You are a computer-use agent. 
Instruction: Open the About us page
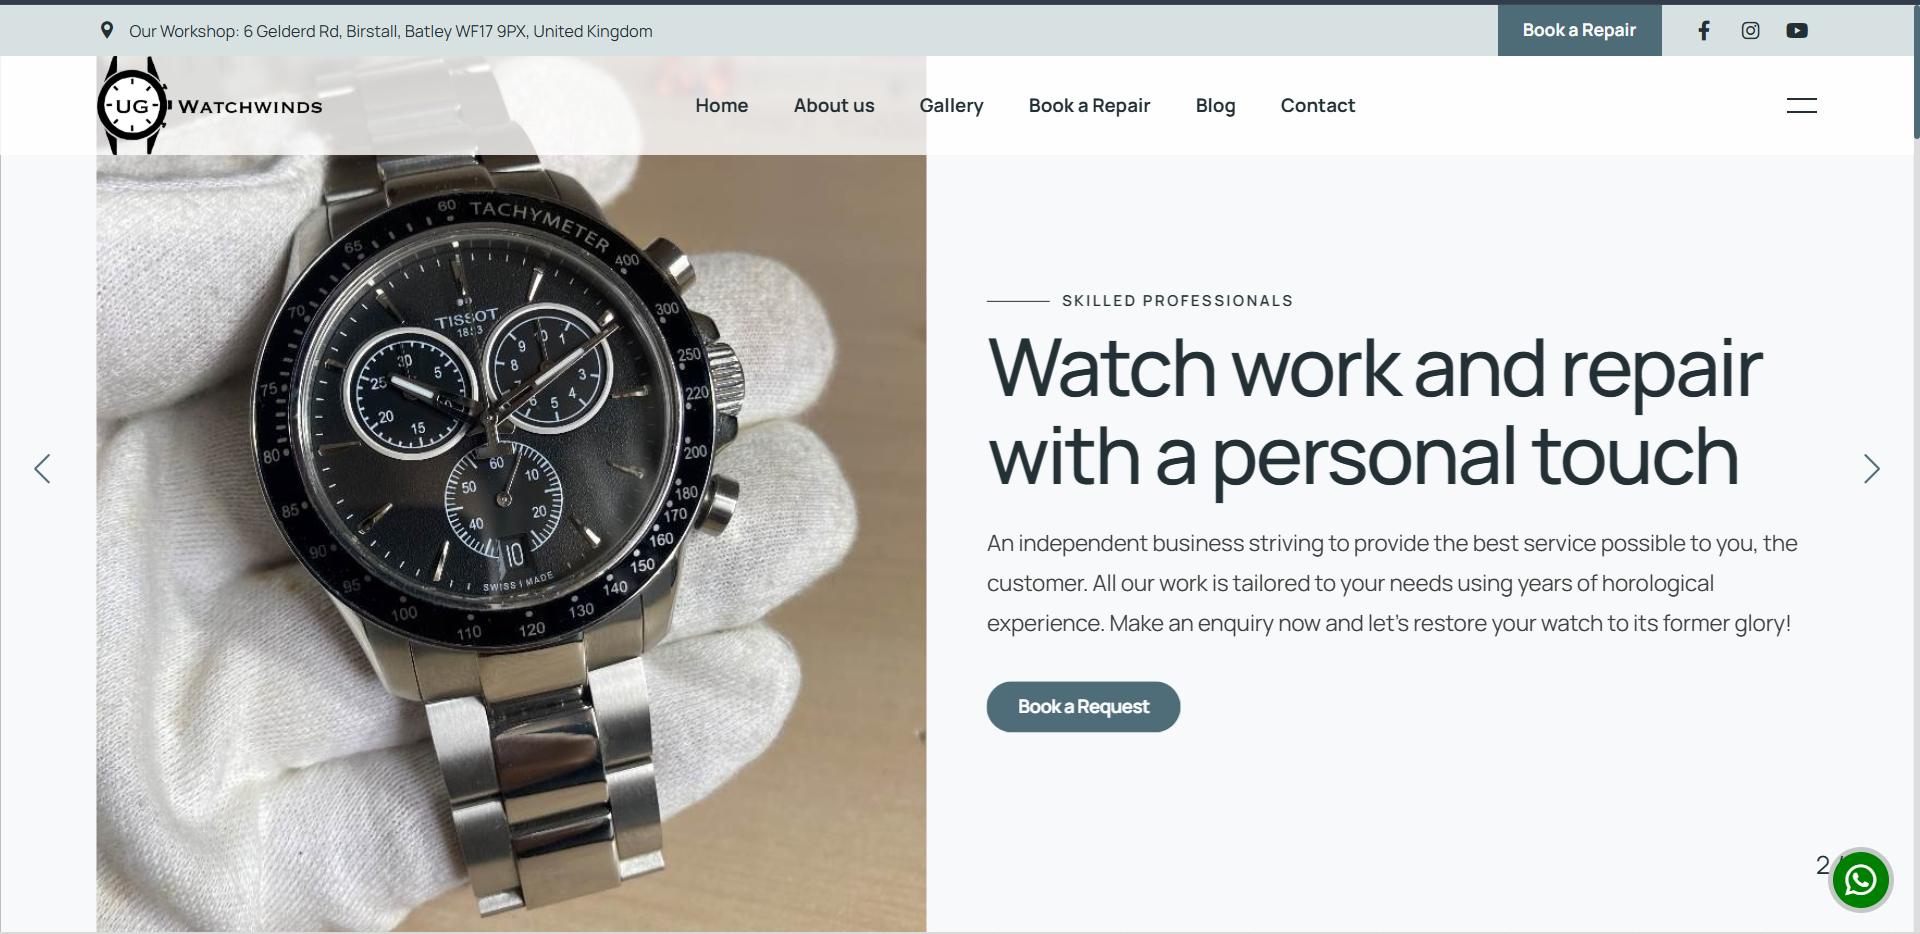pos(833,105)
